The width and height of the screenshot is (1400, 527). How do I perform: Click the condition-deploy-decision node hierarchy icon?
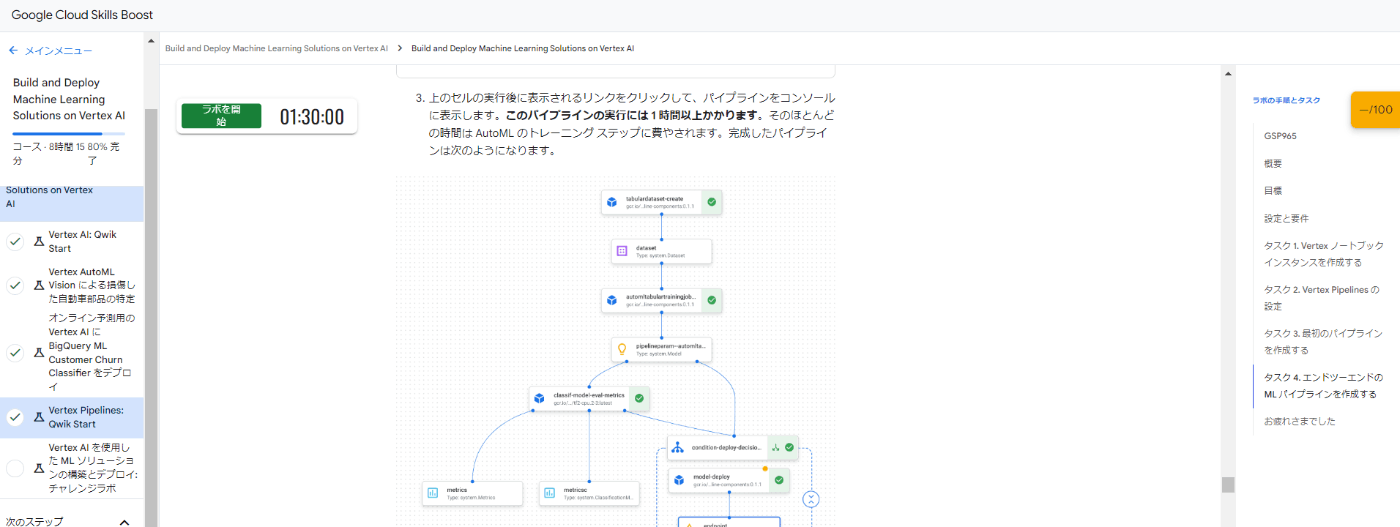pos(677,447)
